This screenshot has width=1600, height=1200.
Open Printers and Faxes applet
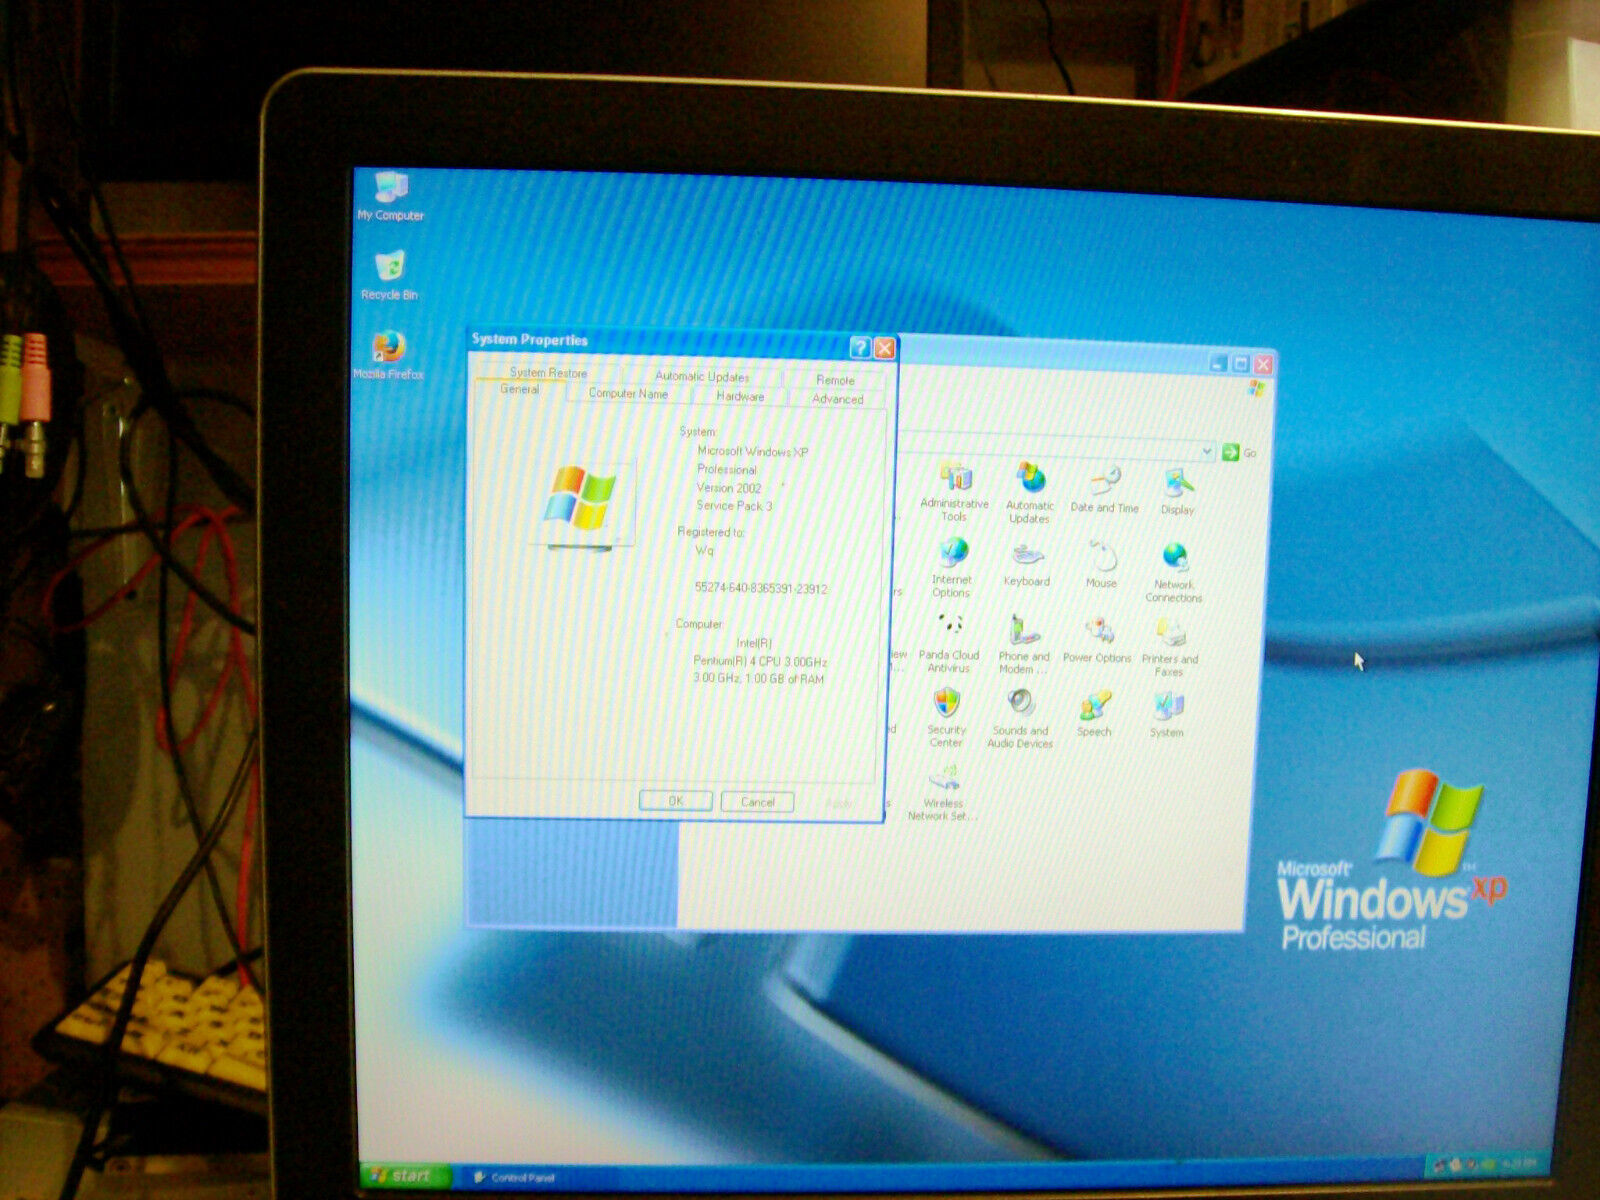coord(1169,647)
